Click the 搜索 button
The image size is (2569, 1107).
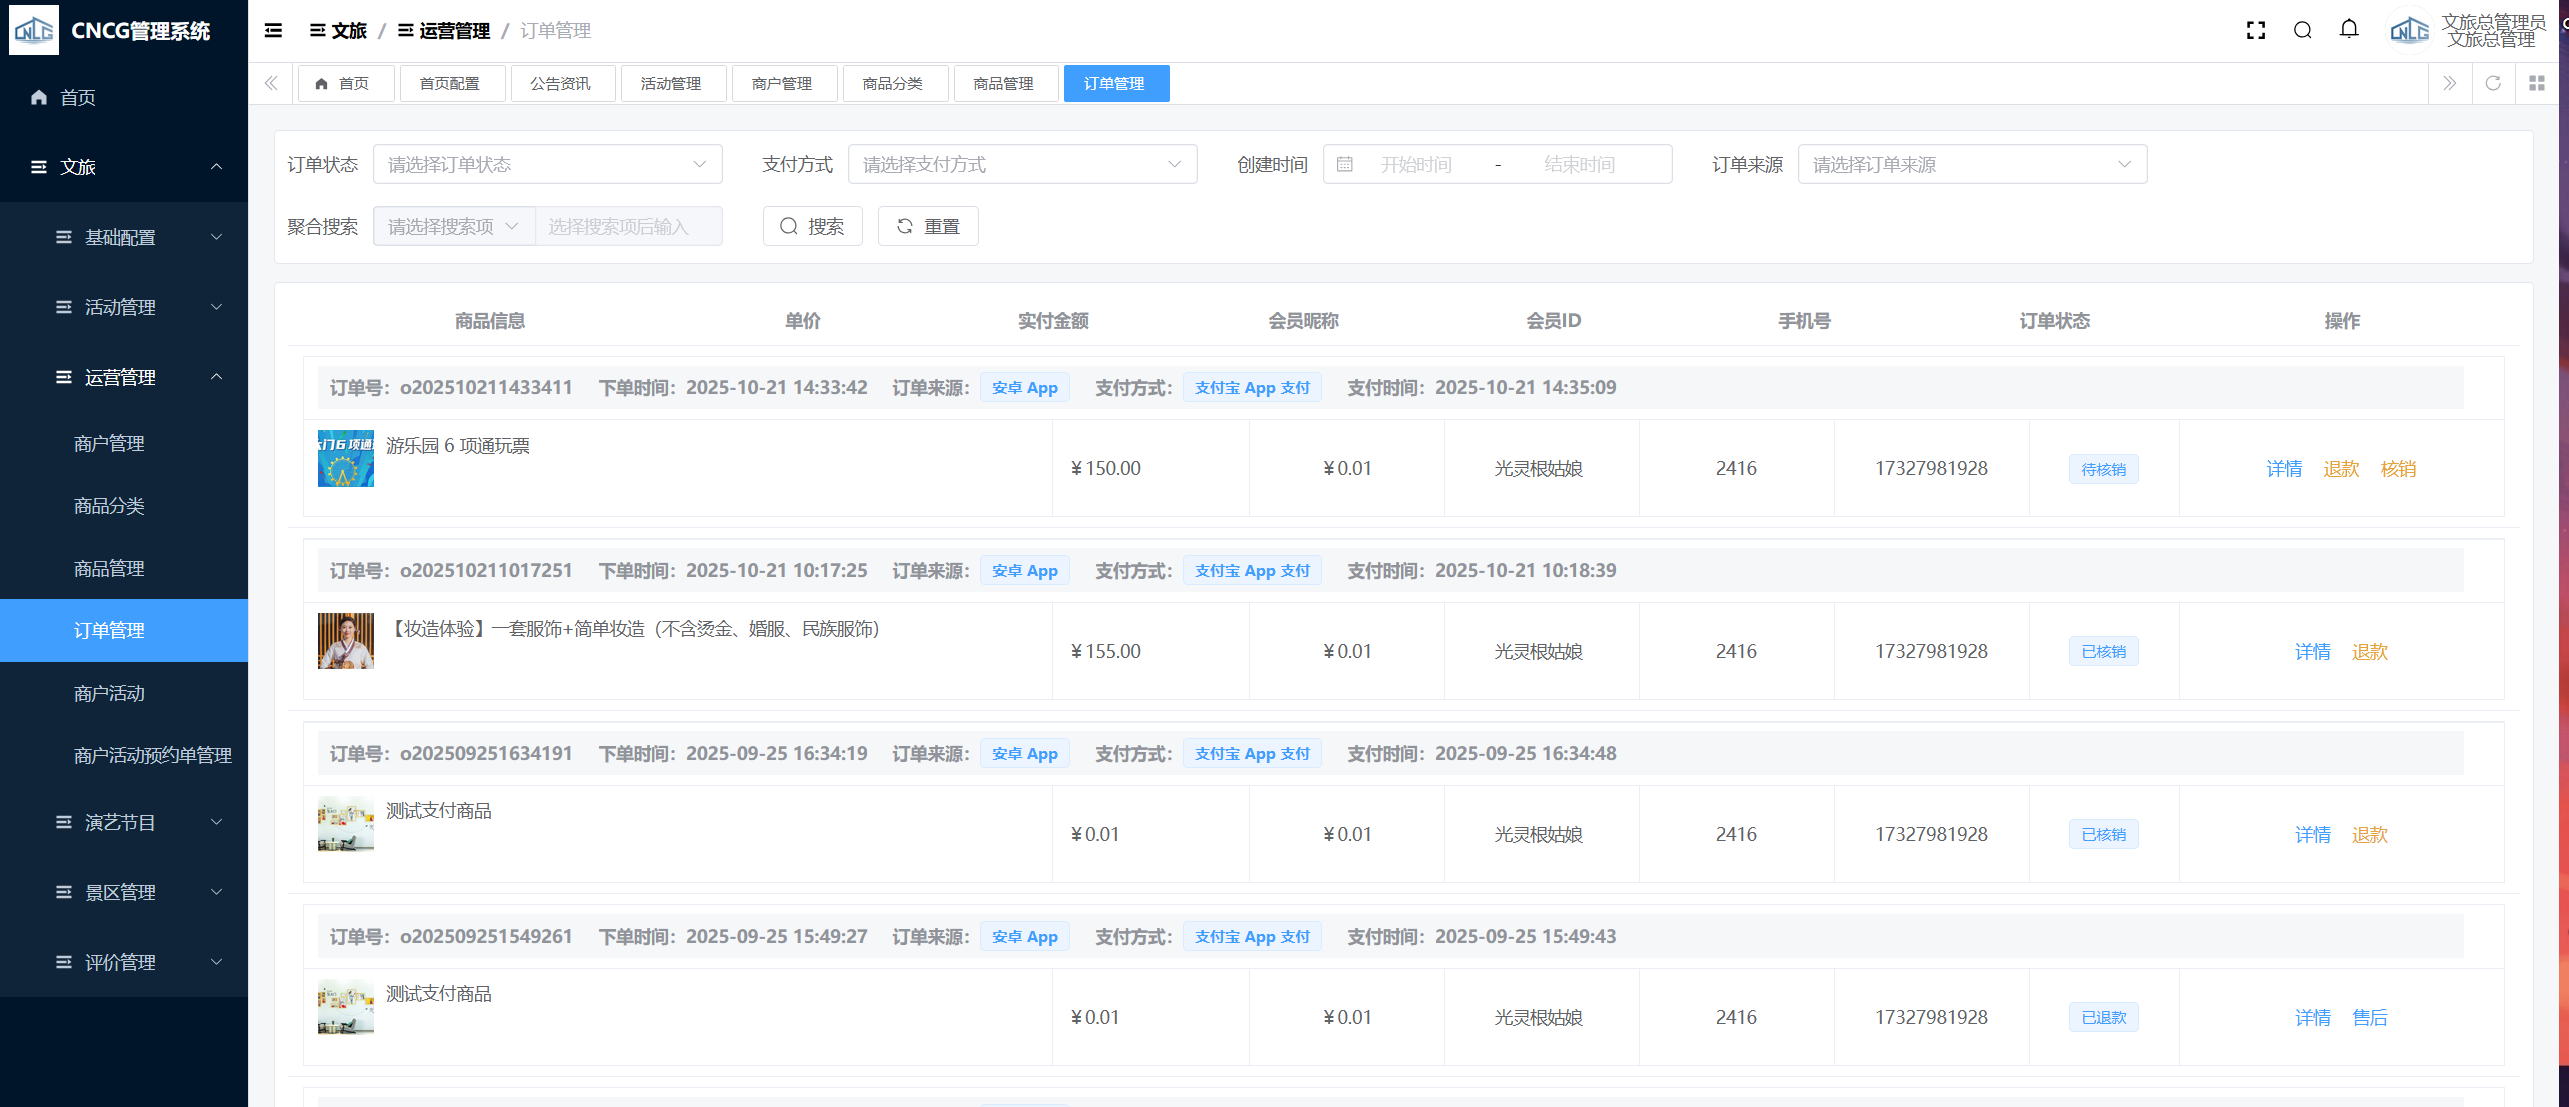tap(812, 227)
